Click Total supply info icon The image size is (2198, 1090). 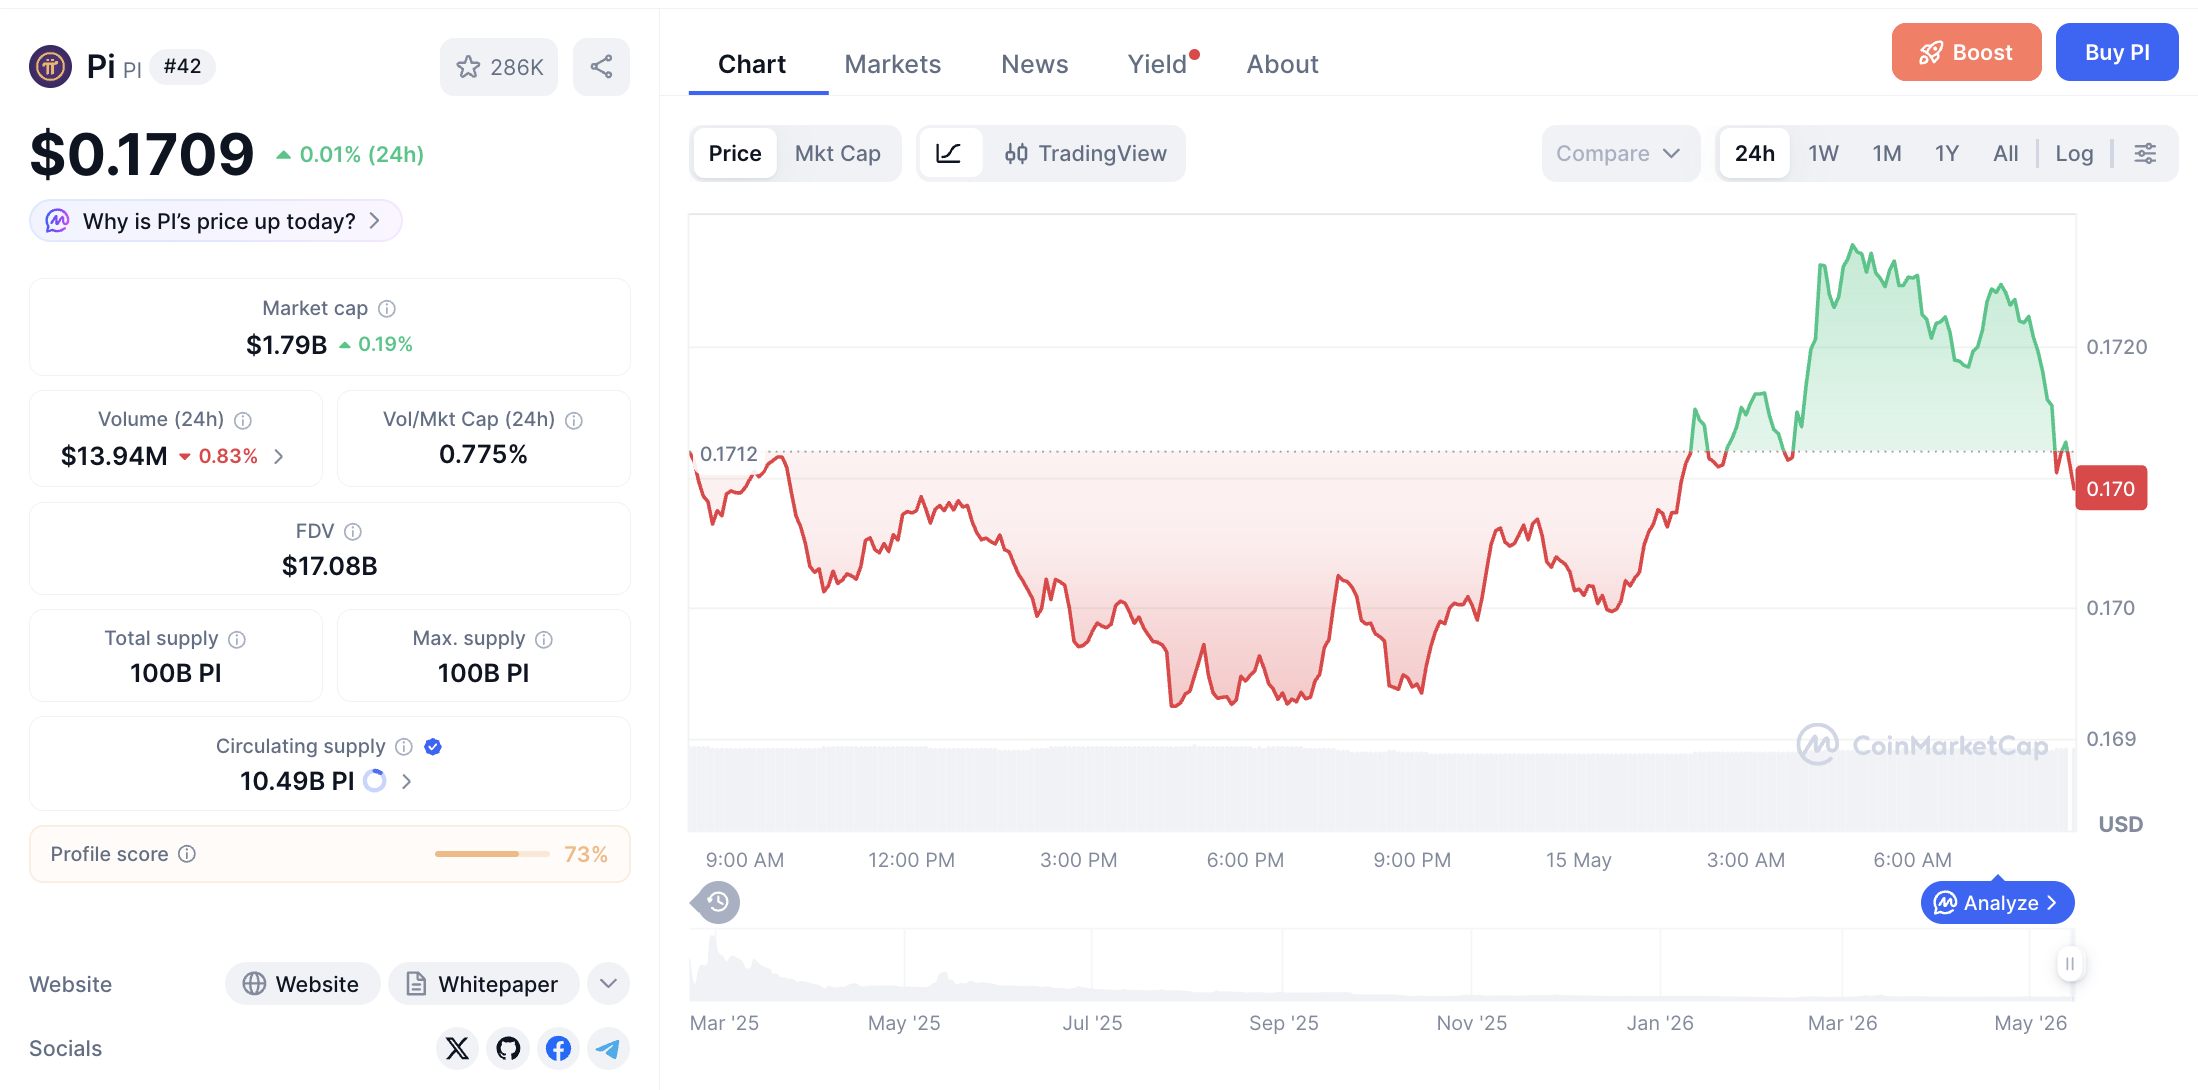click(x=237, y=639)
